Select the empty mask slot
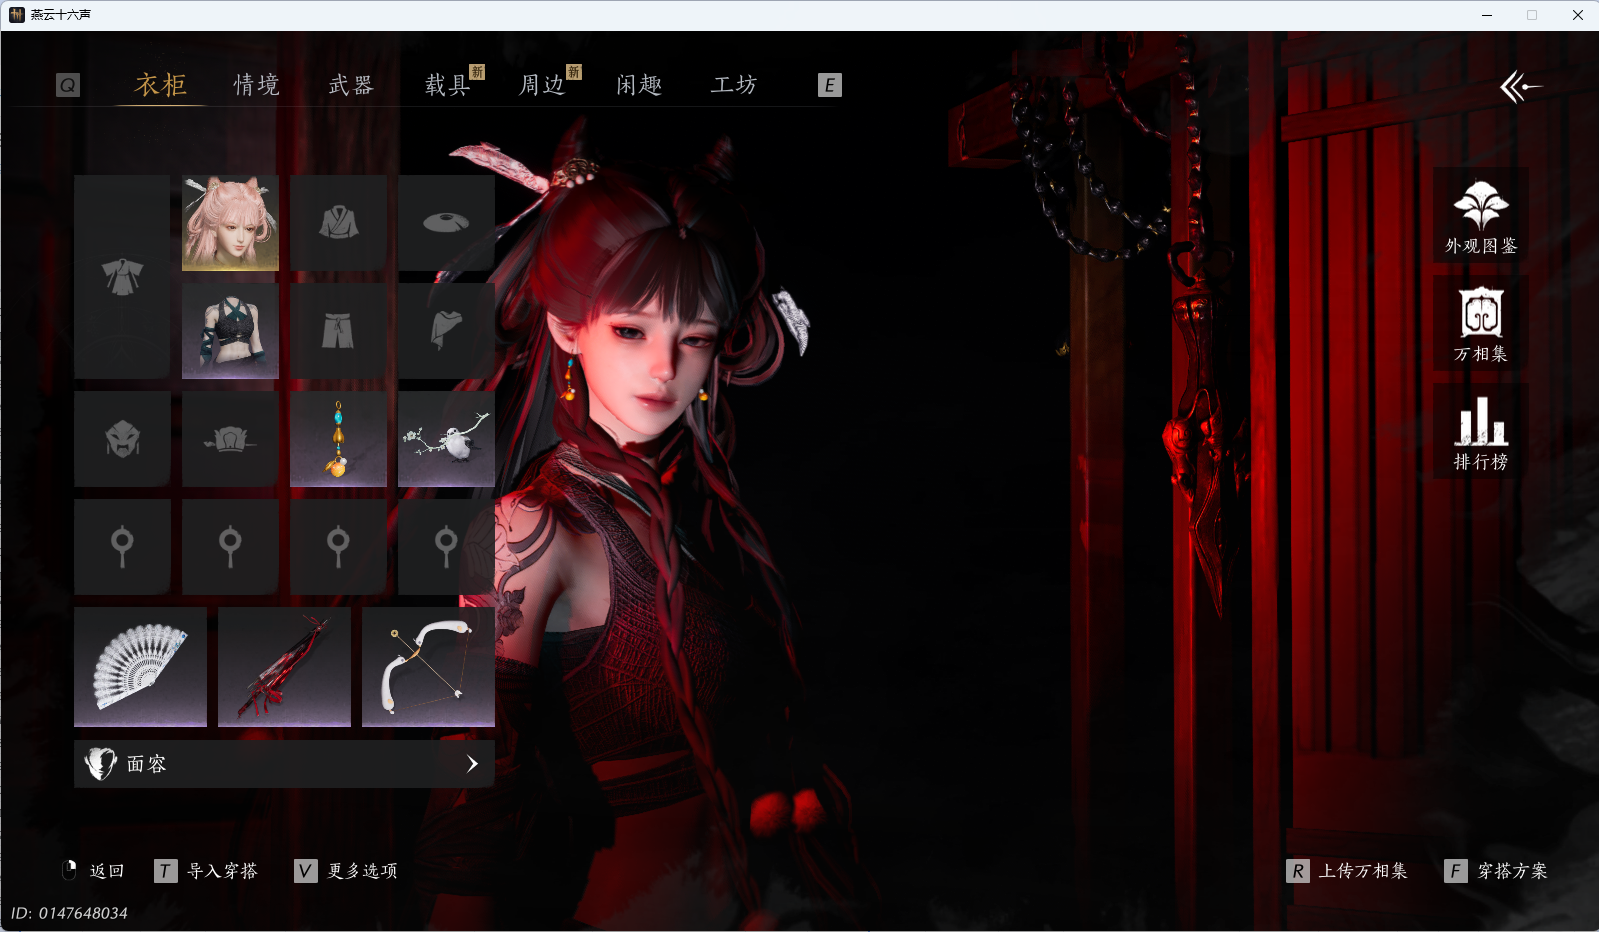1599x932 pixels. pos(122,439)
